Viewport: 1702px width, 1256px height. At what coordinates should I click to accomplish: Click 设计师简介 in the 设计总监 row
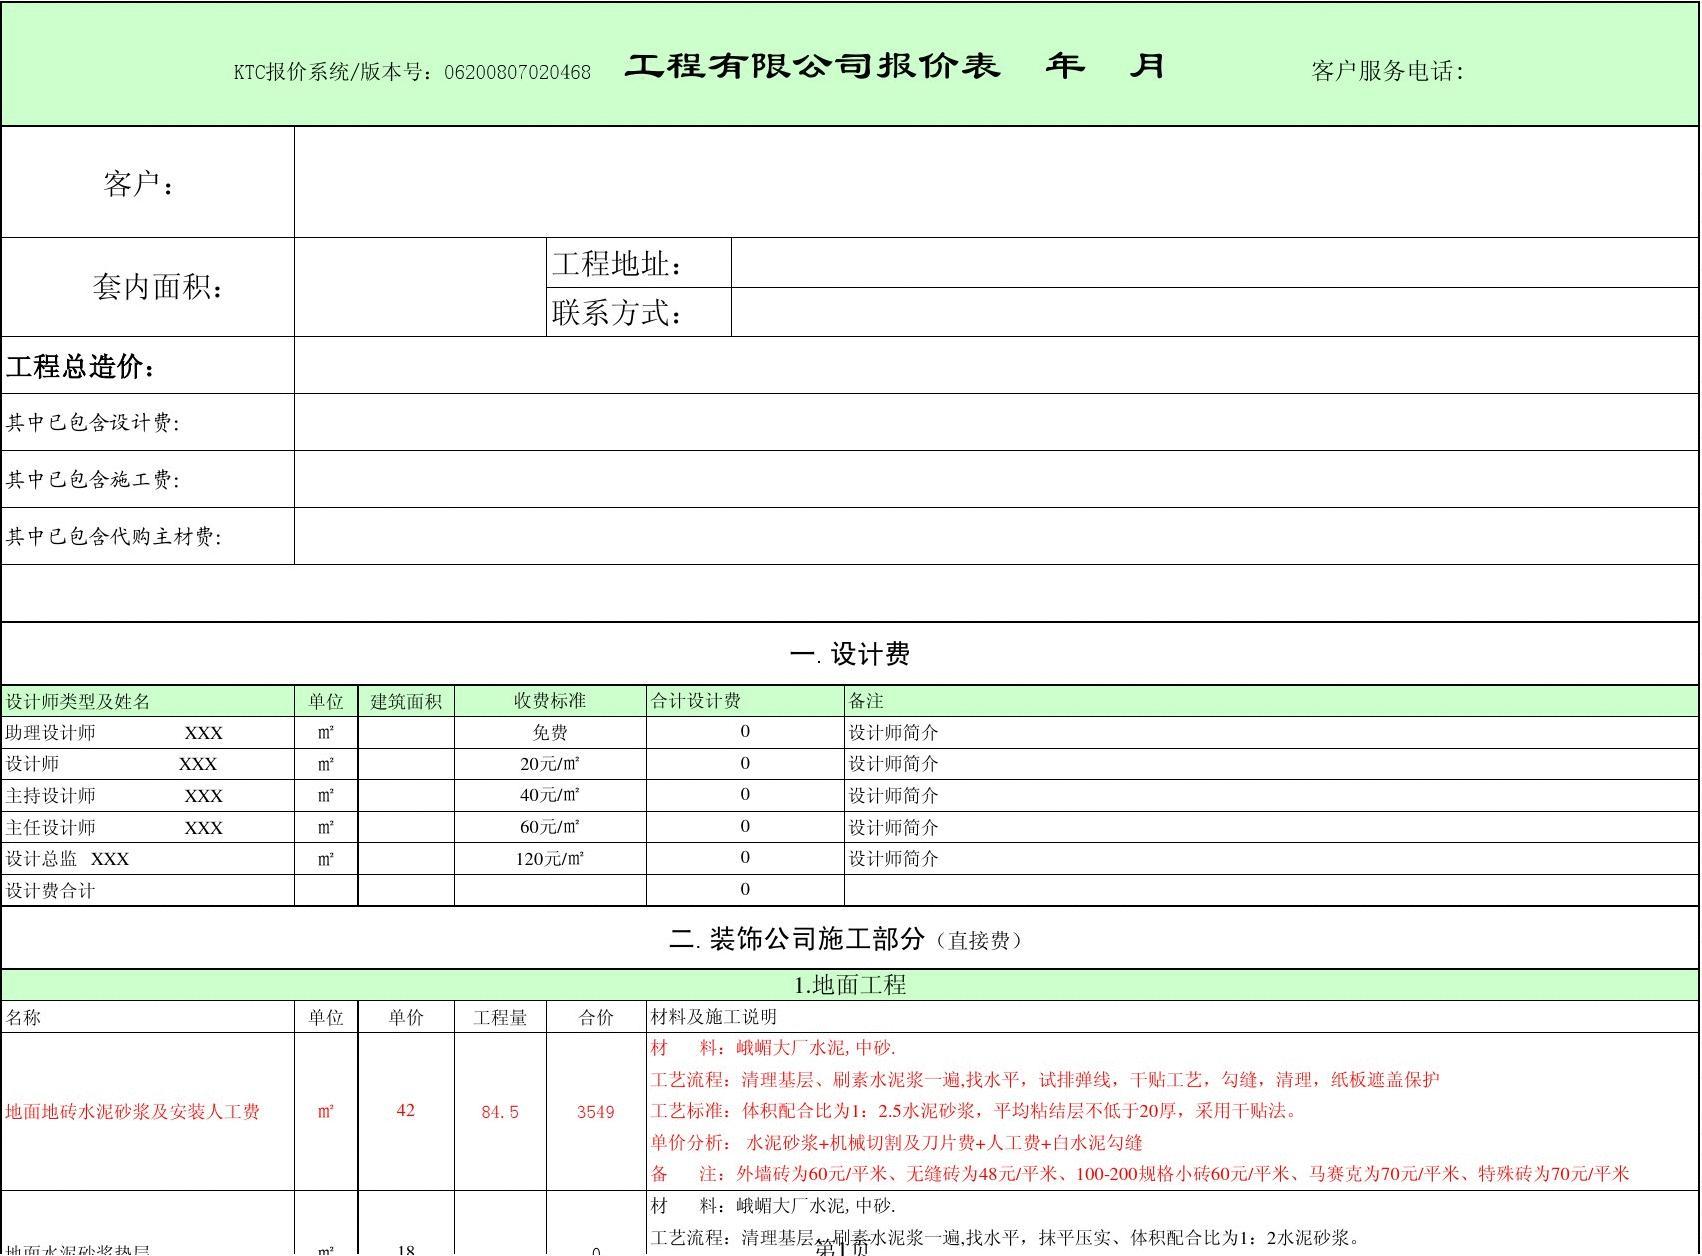point(894,858)
